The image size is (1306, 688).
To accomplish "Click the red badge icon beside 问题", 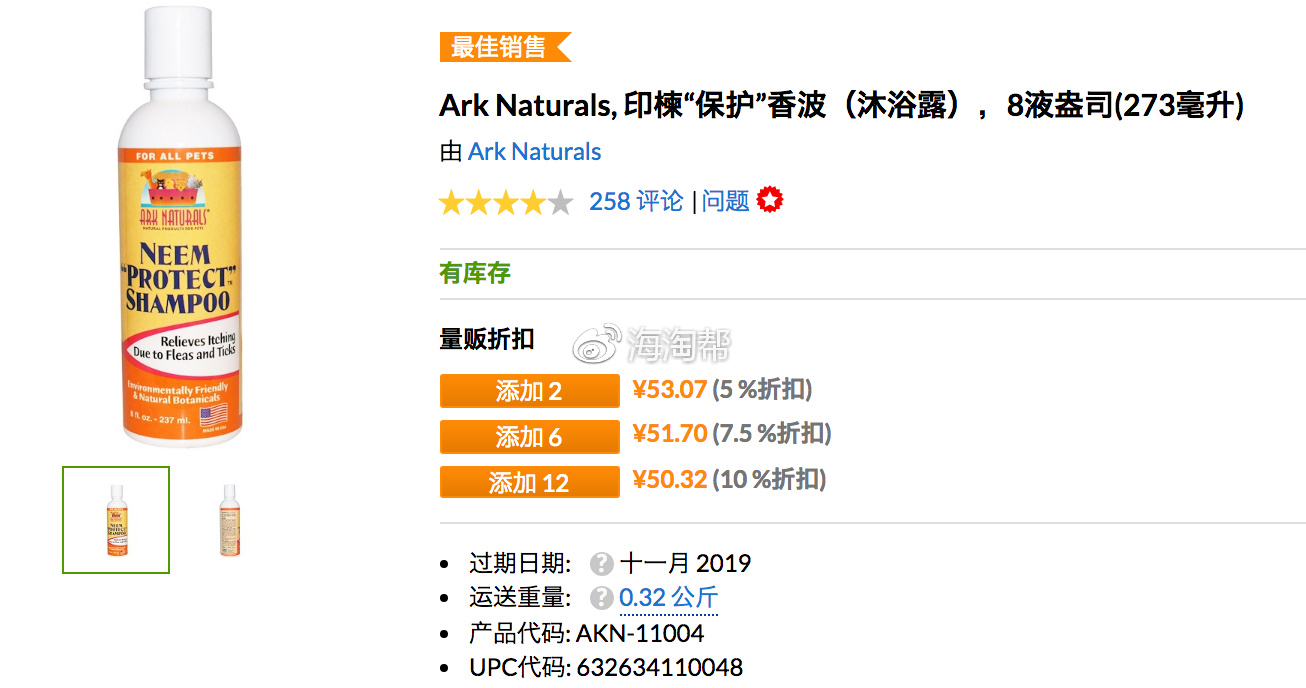I will point(770,201).
